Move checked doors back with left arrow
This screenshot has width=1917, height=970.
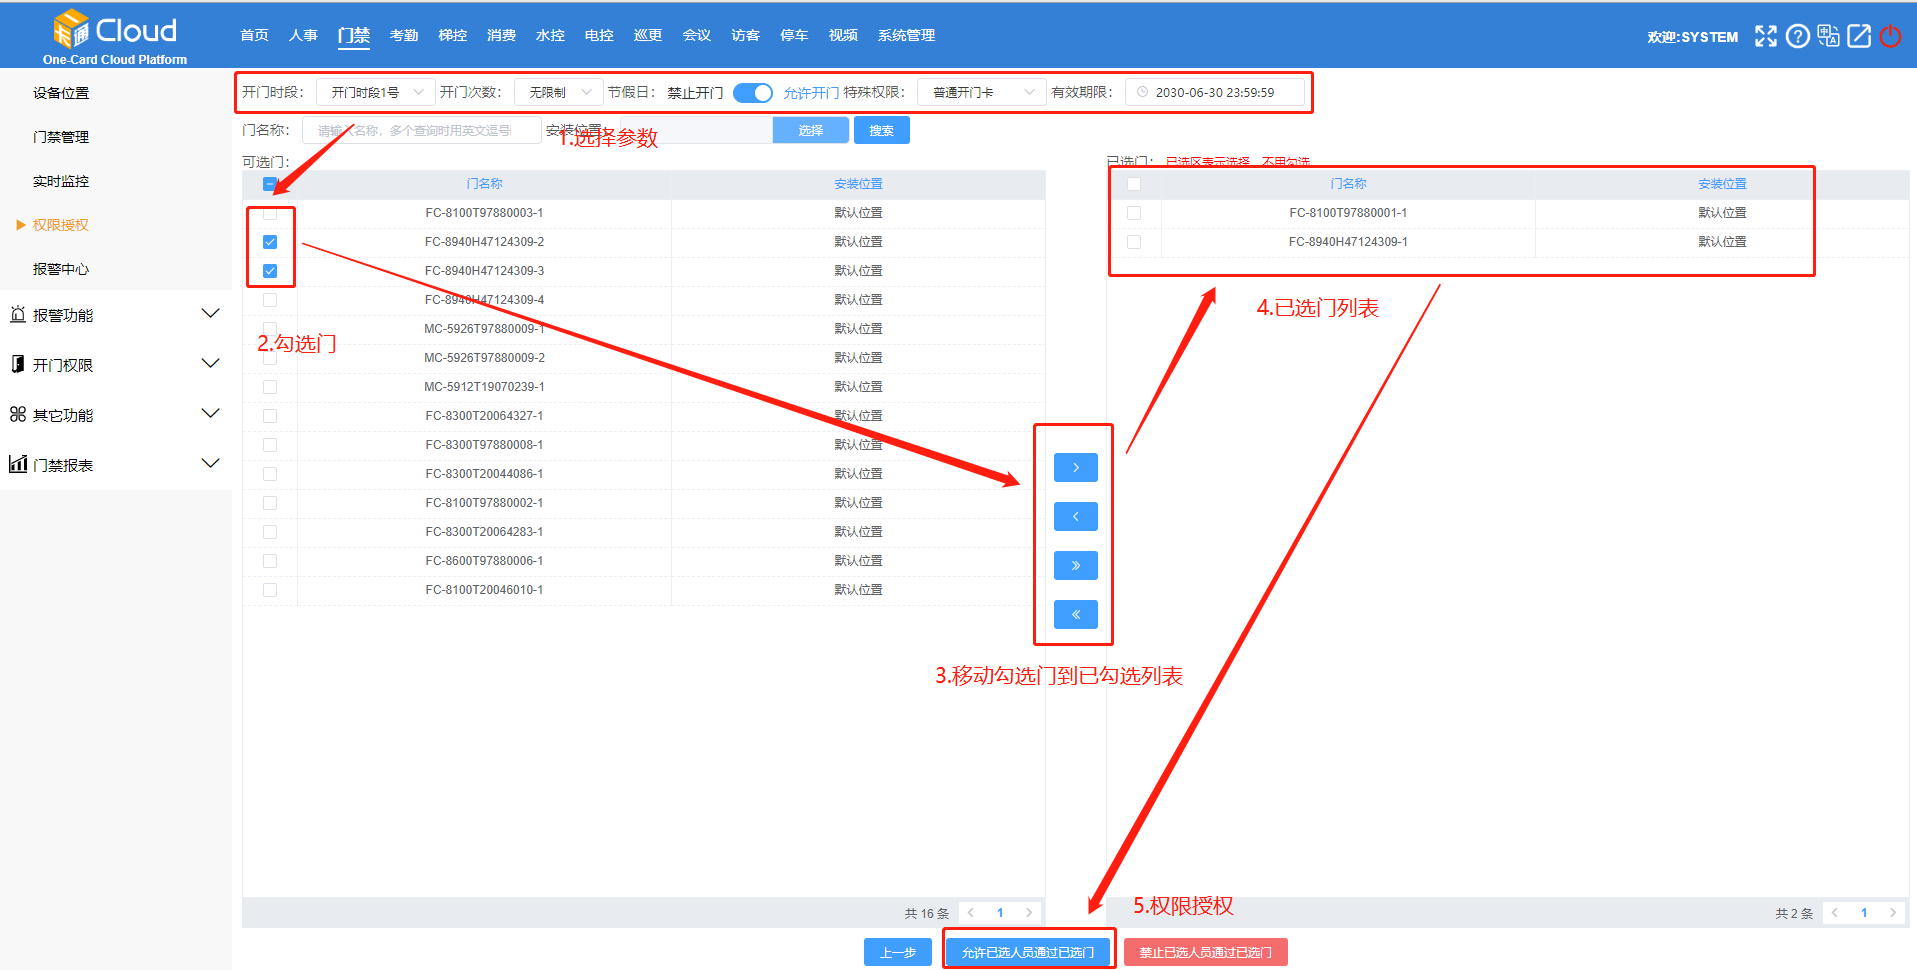point(1075,516)
